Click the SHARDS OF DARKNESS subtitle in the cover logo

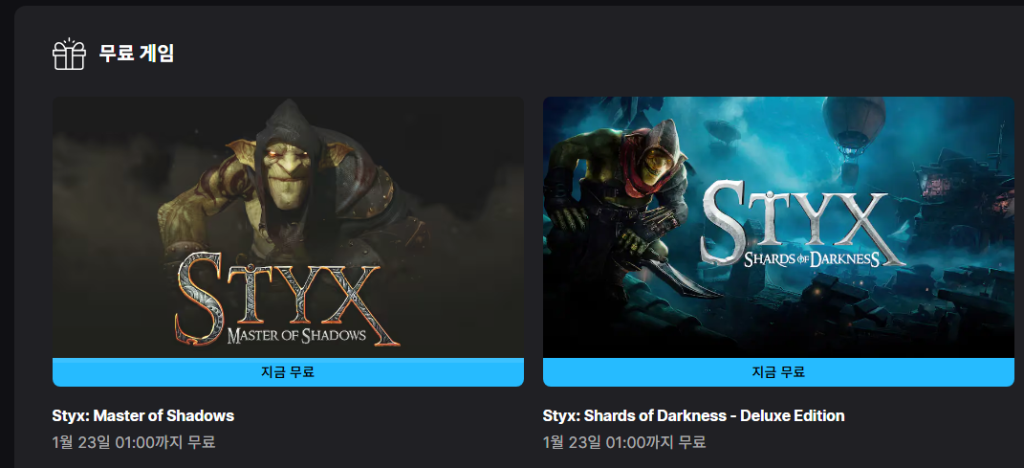coord(812,259)
